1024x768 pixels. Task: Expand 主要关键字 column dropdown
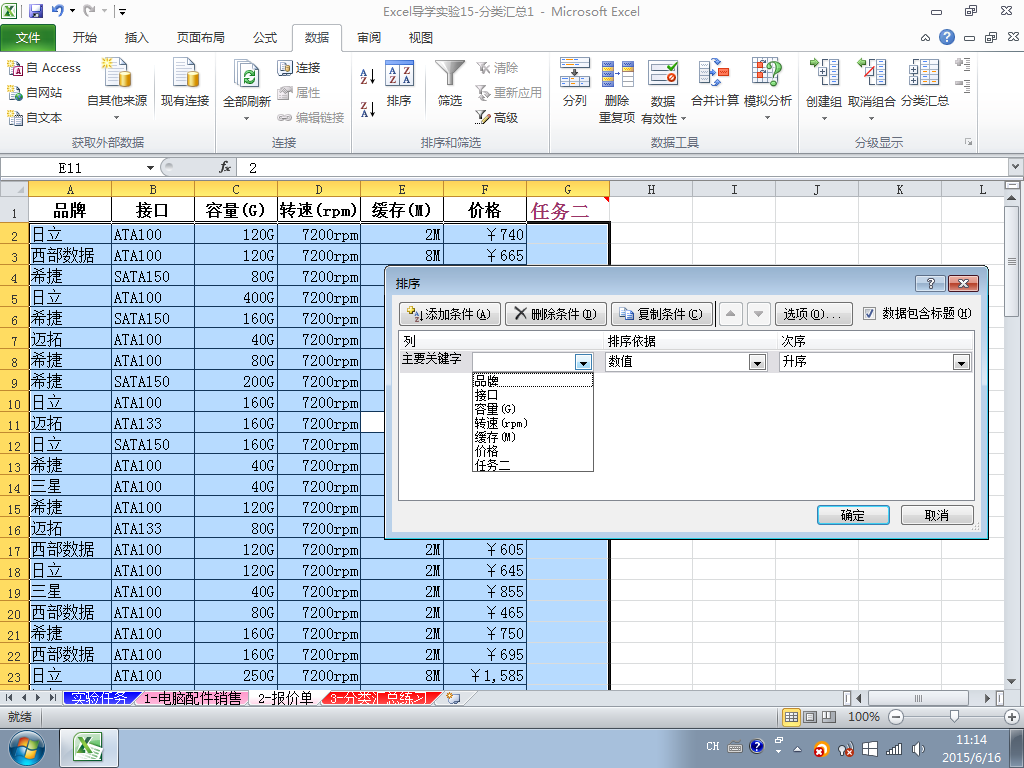coord(583,362)
